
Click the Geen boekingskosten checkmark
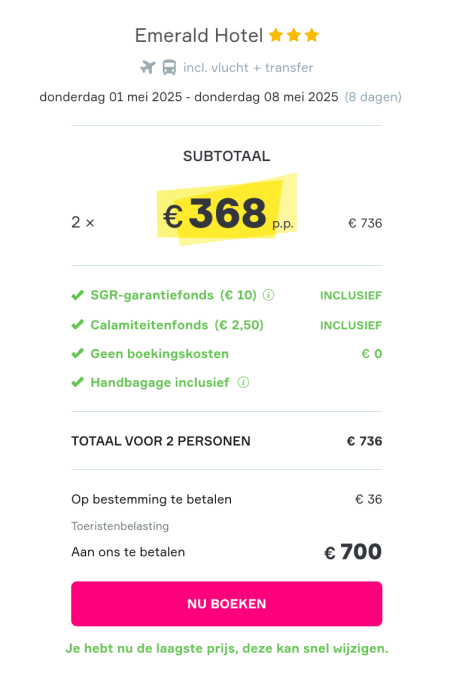(x=78, y=354)
